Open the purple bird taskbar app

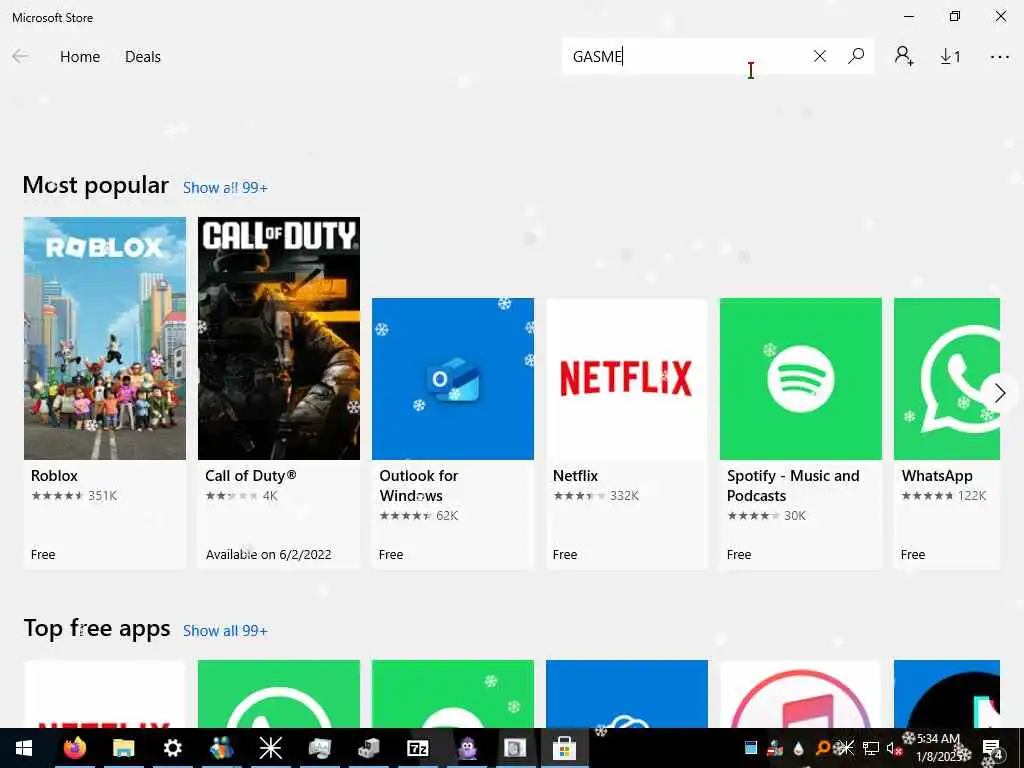[466, 748]
